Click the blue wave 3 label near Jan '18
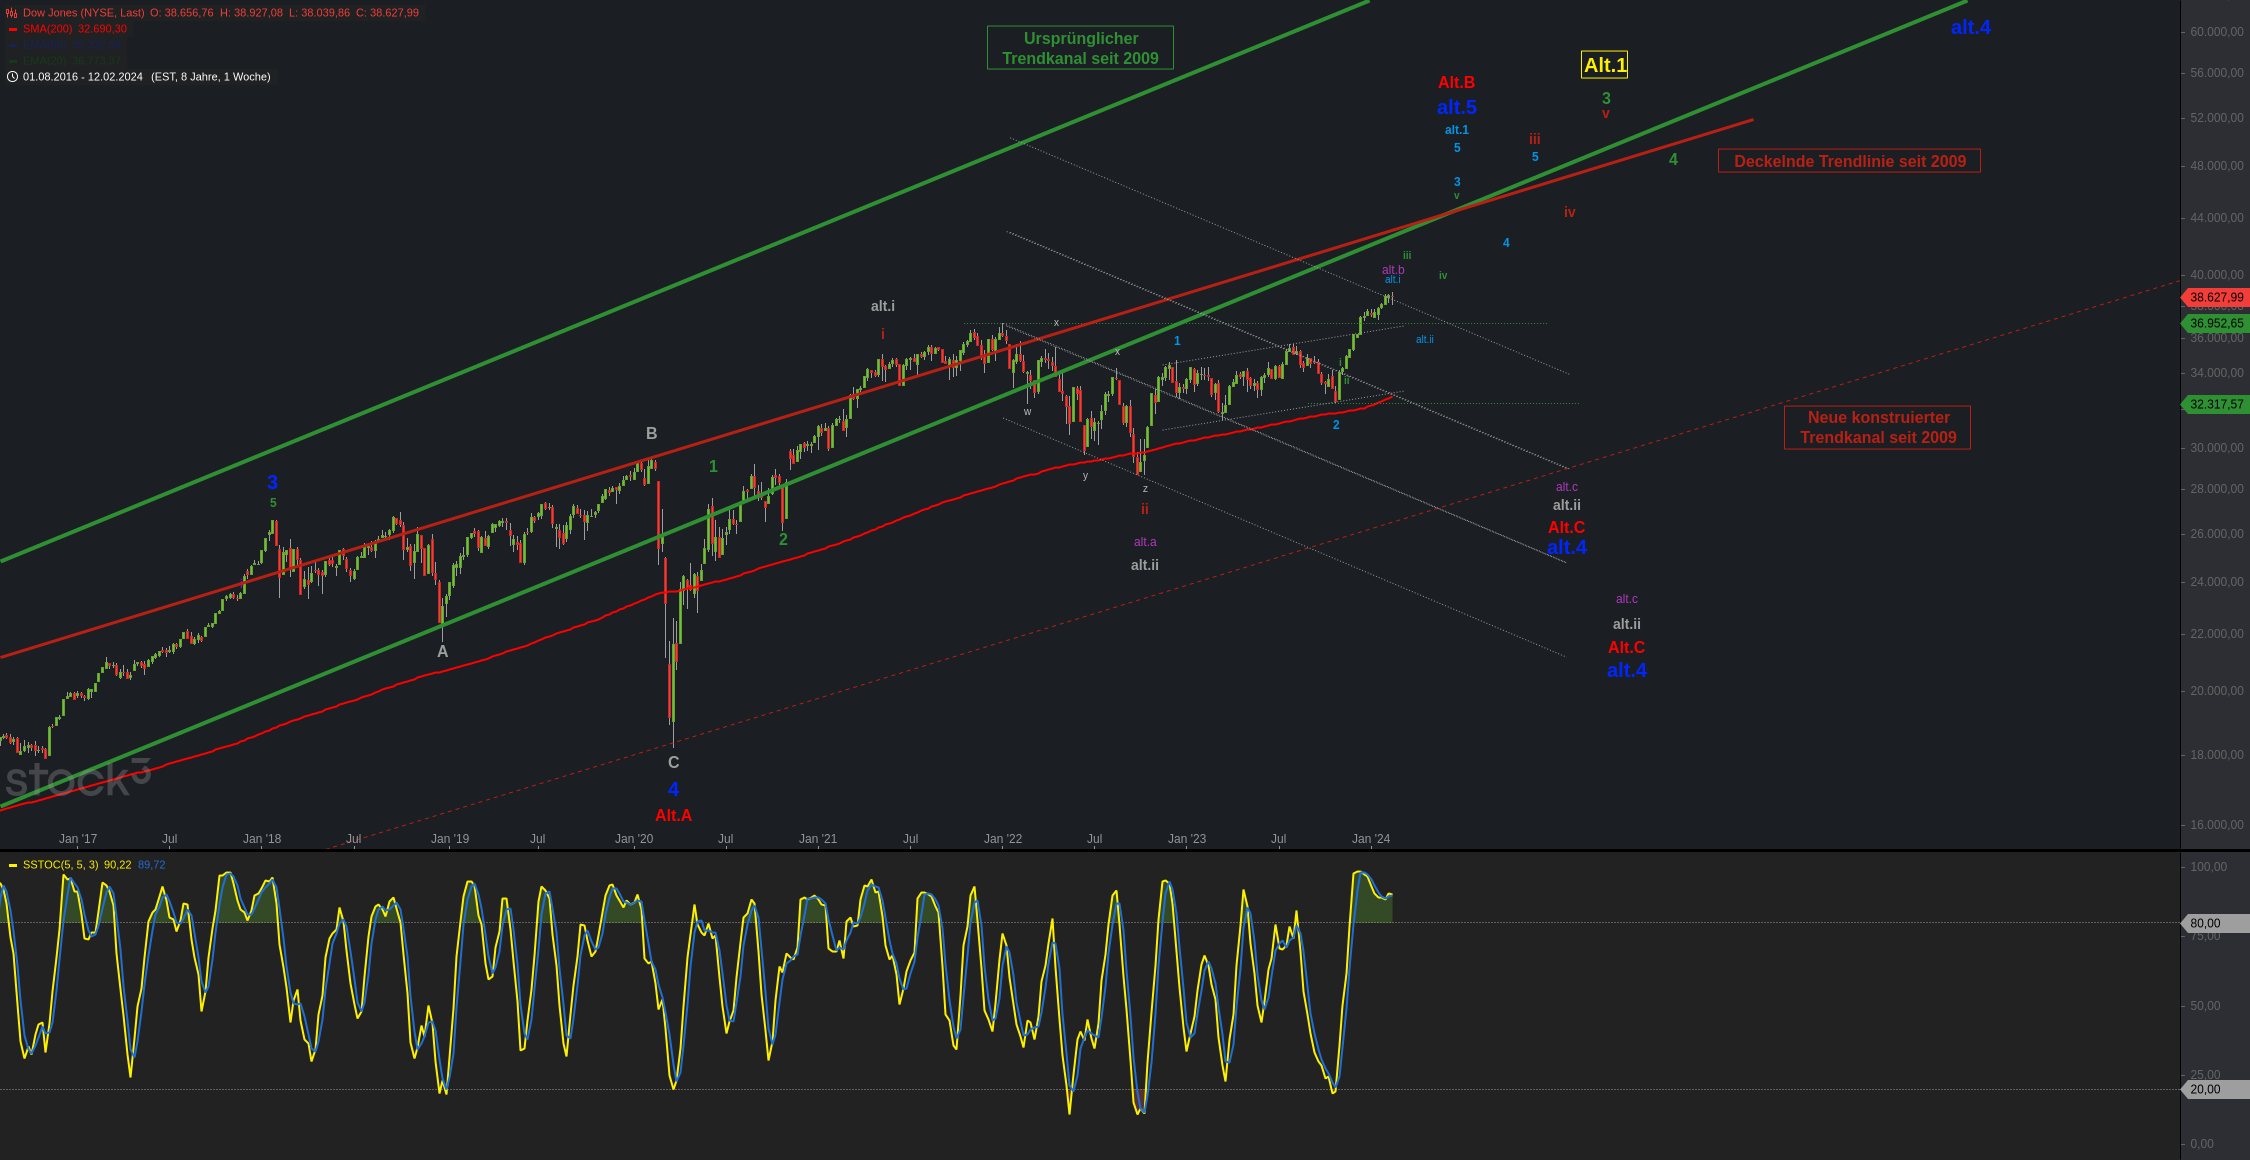 (x=272, y=483)
